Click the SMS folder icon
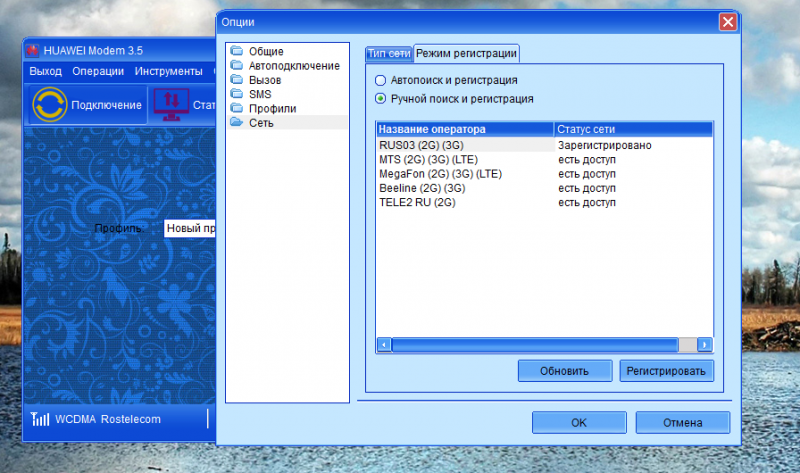The width and height of the screenshot is (800, 473). (236, 93)
